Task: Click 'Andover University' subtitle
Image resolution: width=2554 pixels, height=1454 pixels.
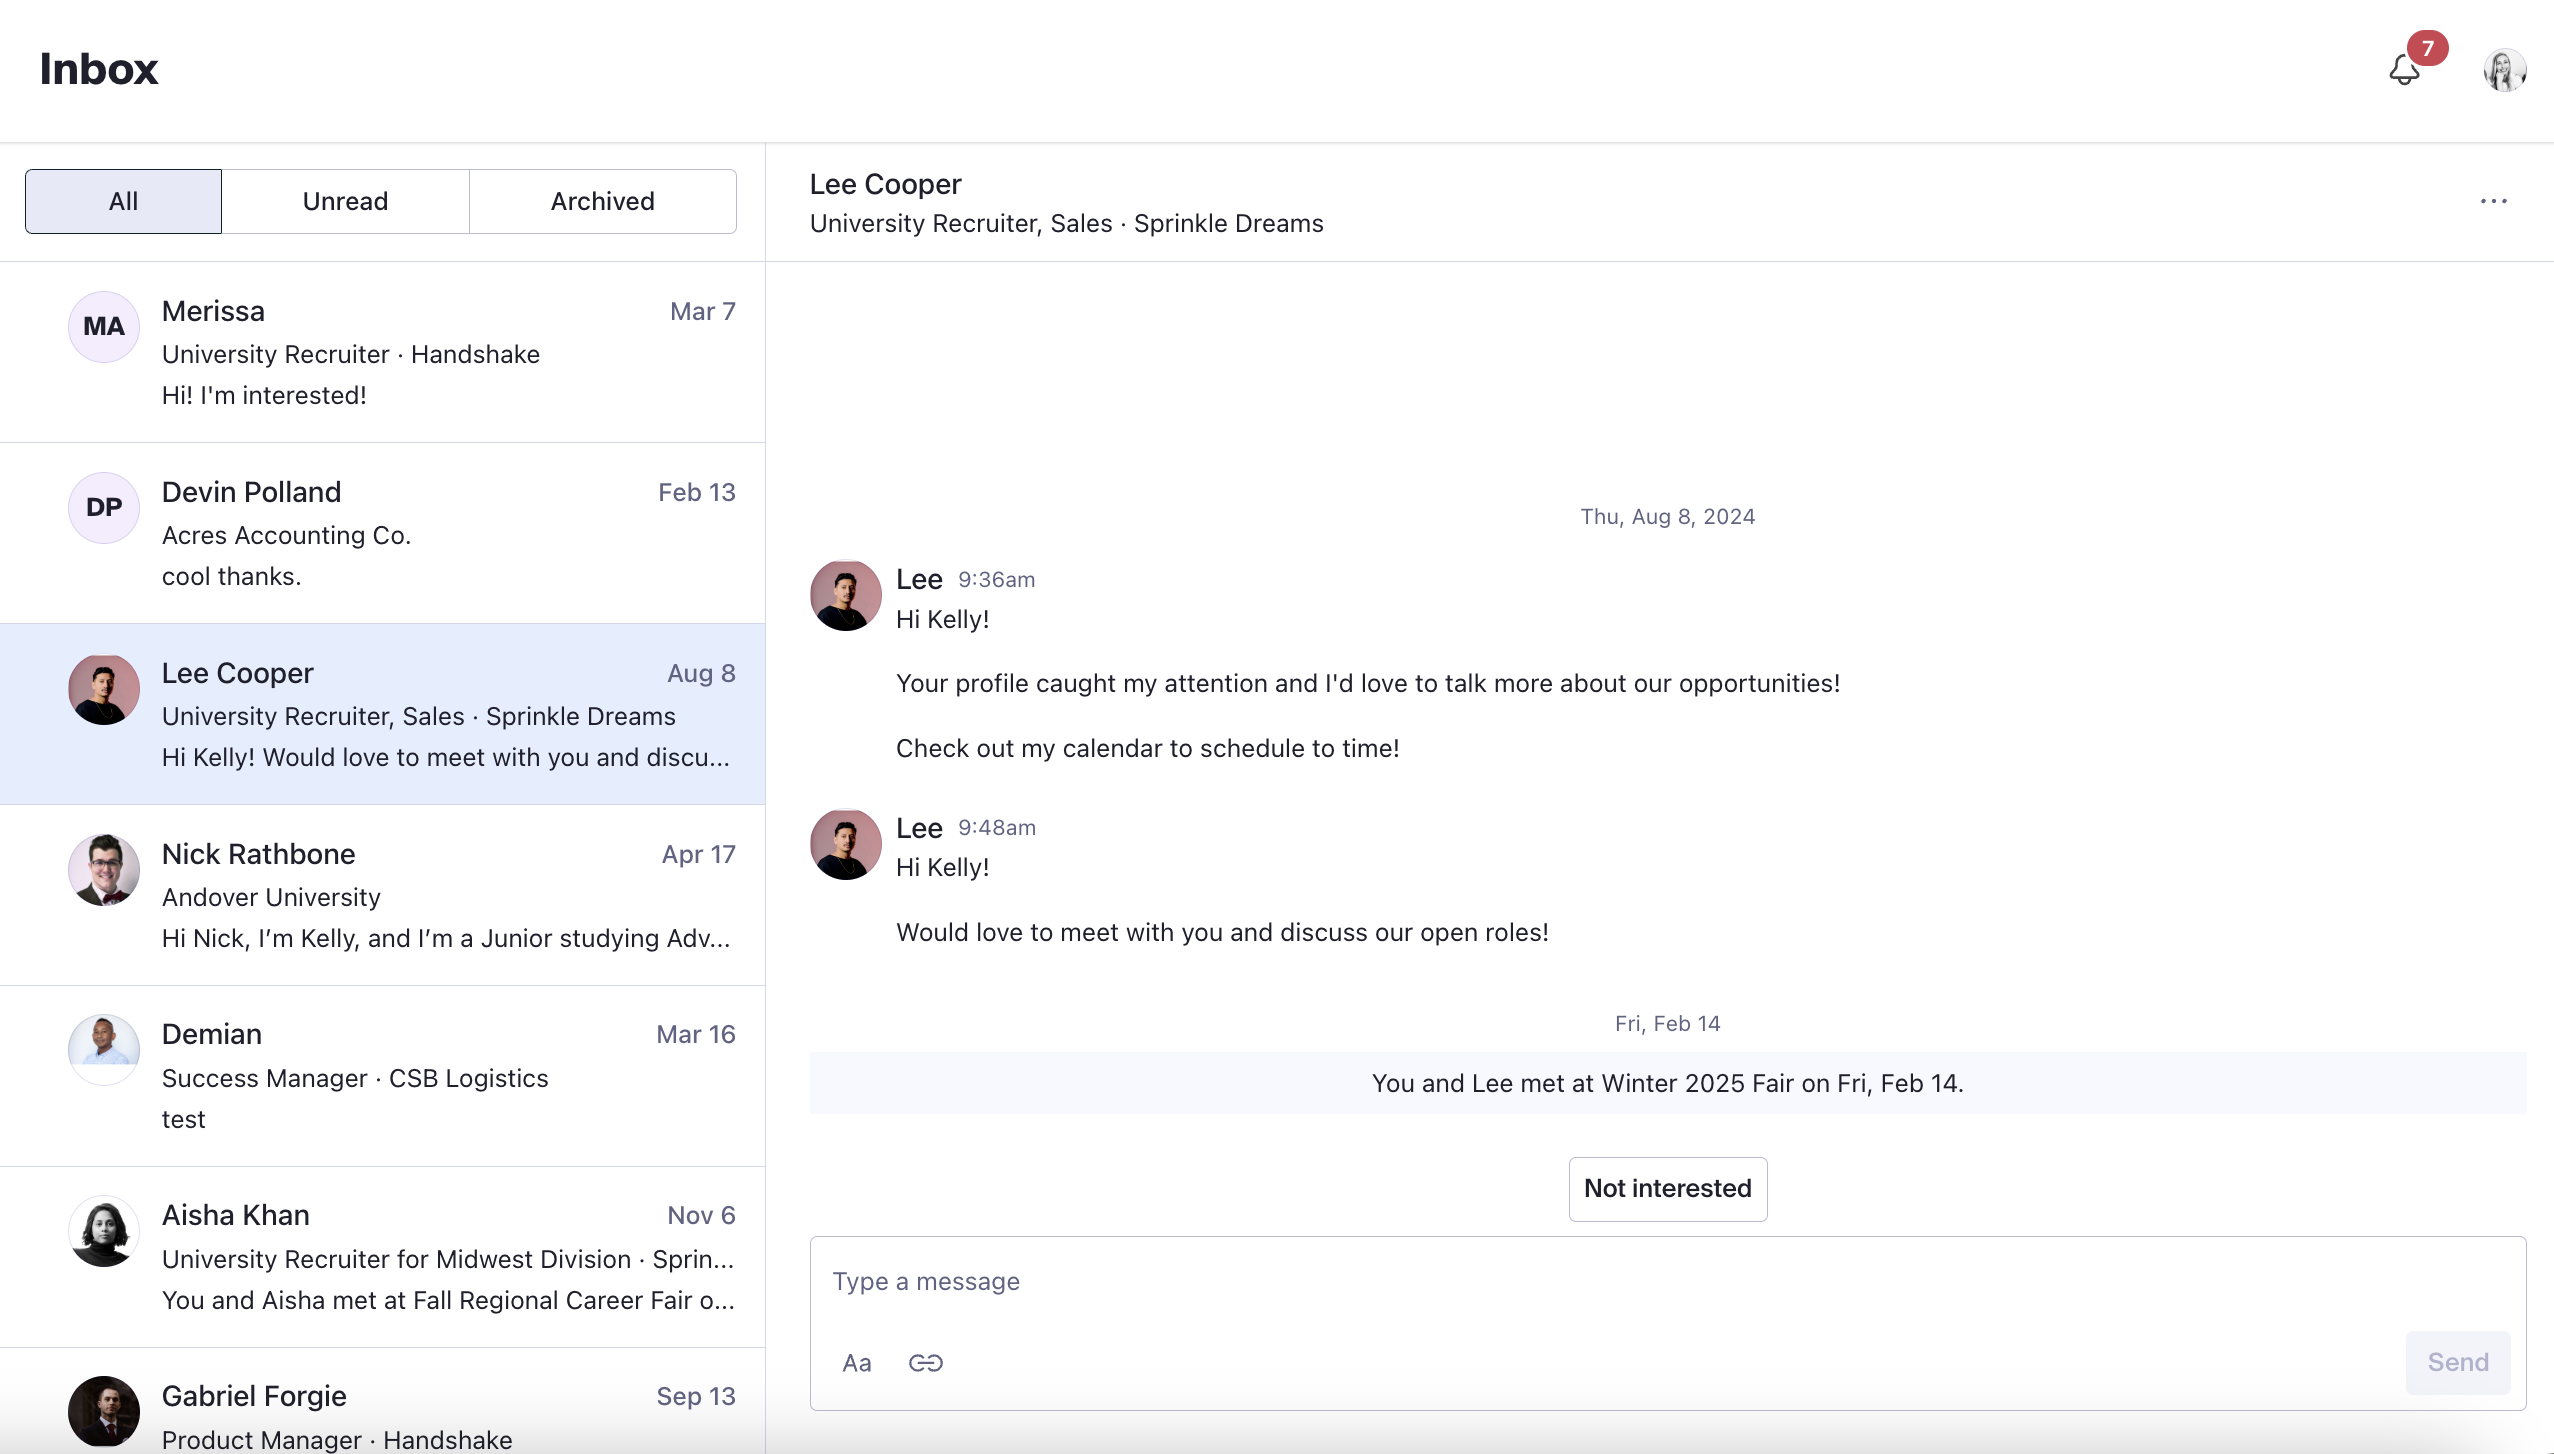Action: 271,898
